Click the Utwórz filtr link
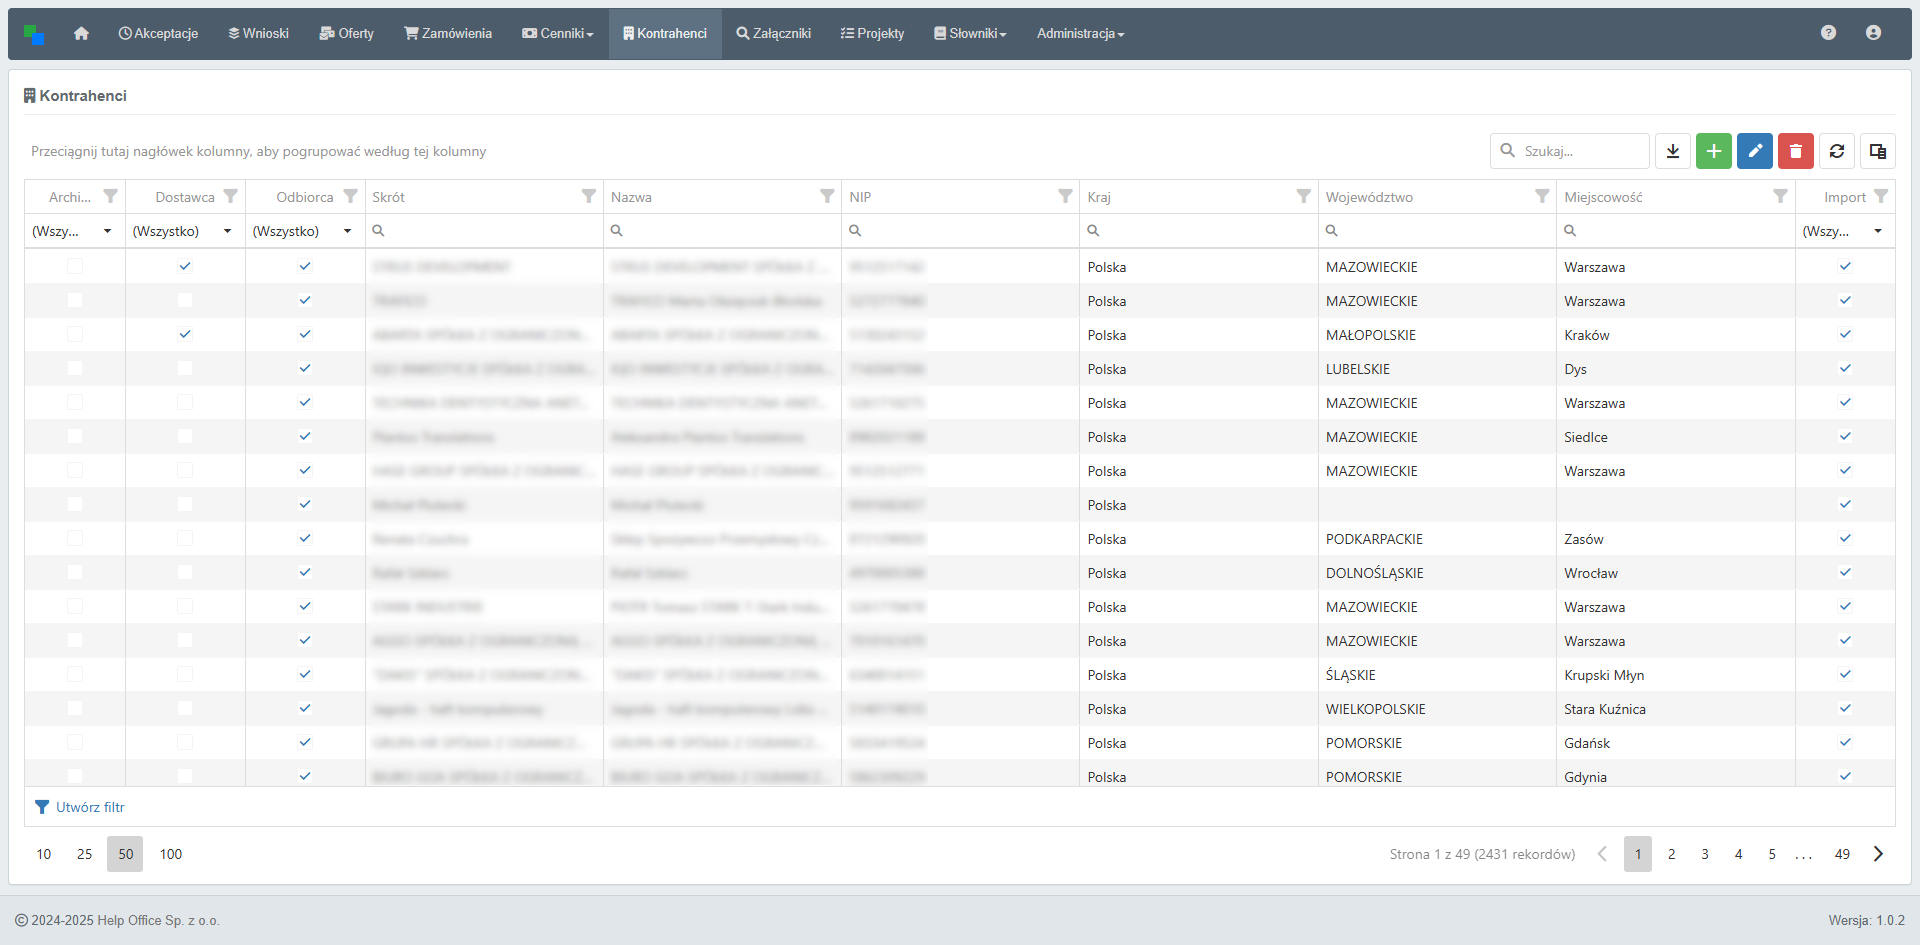The width and height of the screenshot is (1920, 945). pyautogui.click(x=90, y=807)
